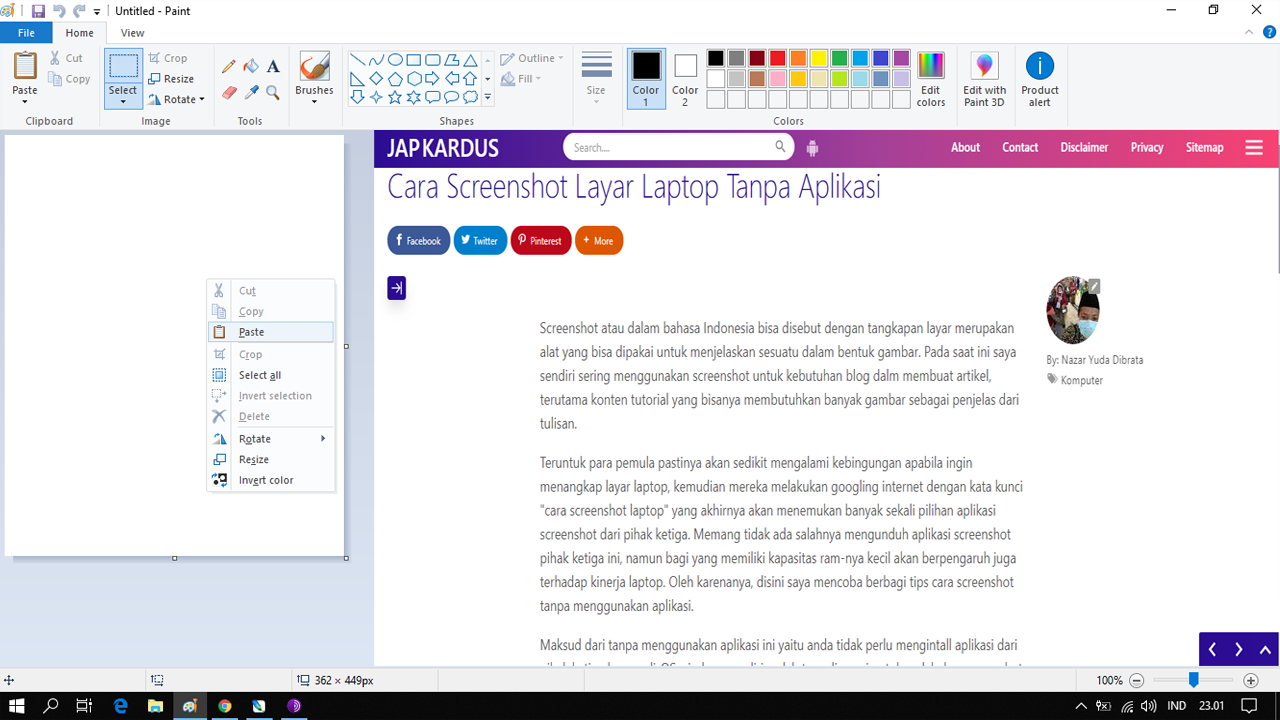Image resolution: width=1280 pixels, height=720 pixels.
Task: Open Customize Quick Access Toolbar dropdown
Action: click(x=97, y=12)
